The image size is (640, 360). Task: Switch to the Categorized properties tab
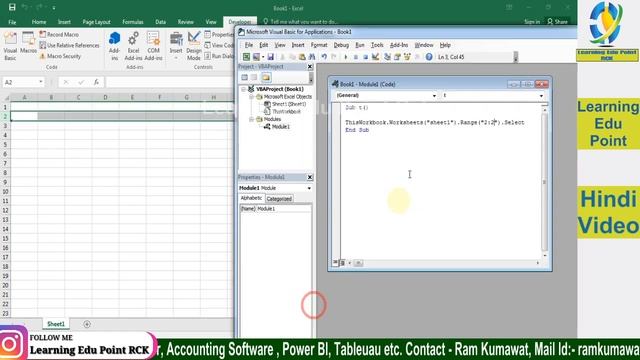click(x=279, y=199)
